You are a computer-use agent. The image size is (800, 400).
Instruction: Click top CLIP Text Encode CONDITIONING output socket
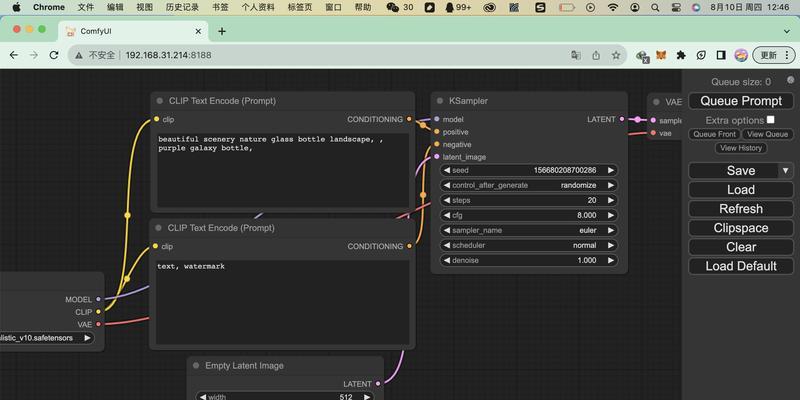(409, 119)
